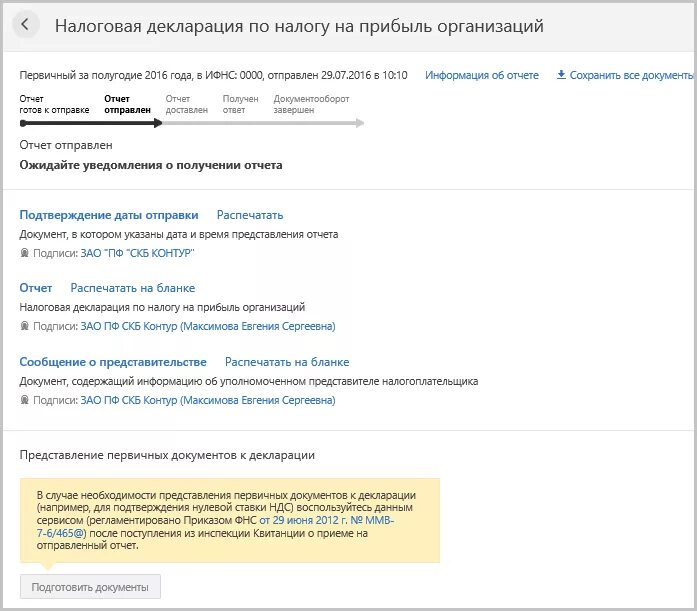The height and width of the screenshot is (611, 697).
Task: Click heading Представление первичных документов к декларации
Action: point(167,455)
